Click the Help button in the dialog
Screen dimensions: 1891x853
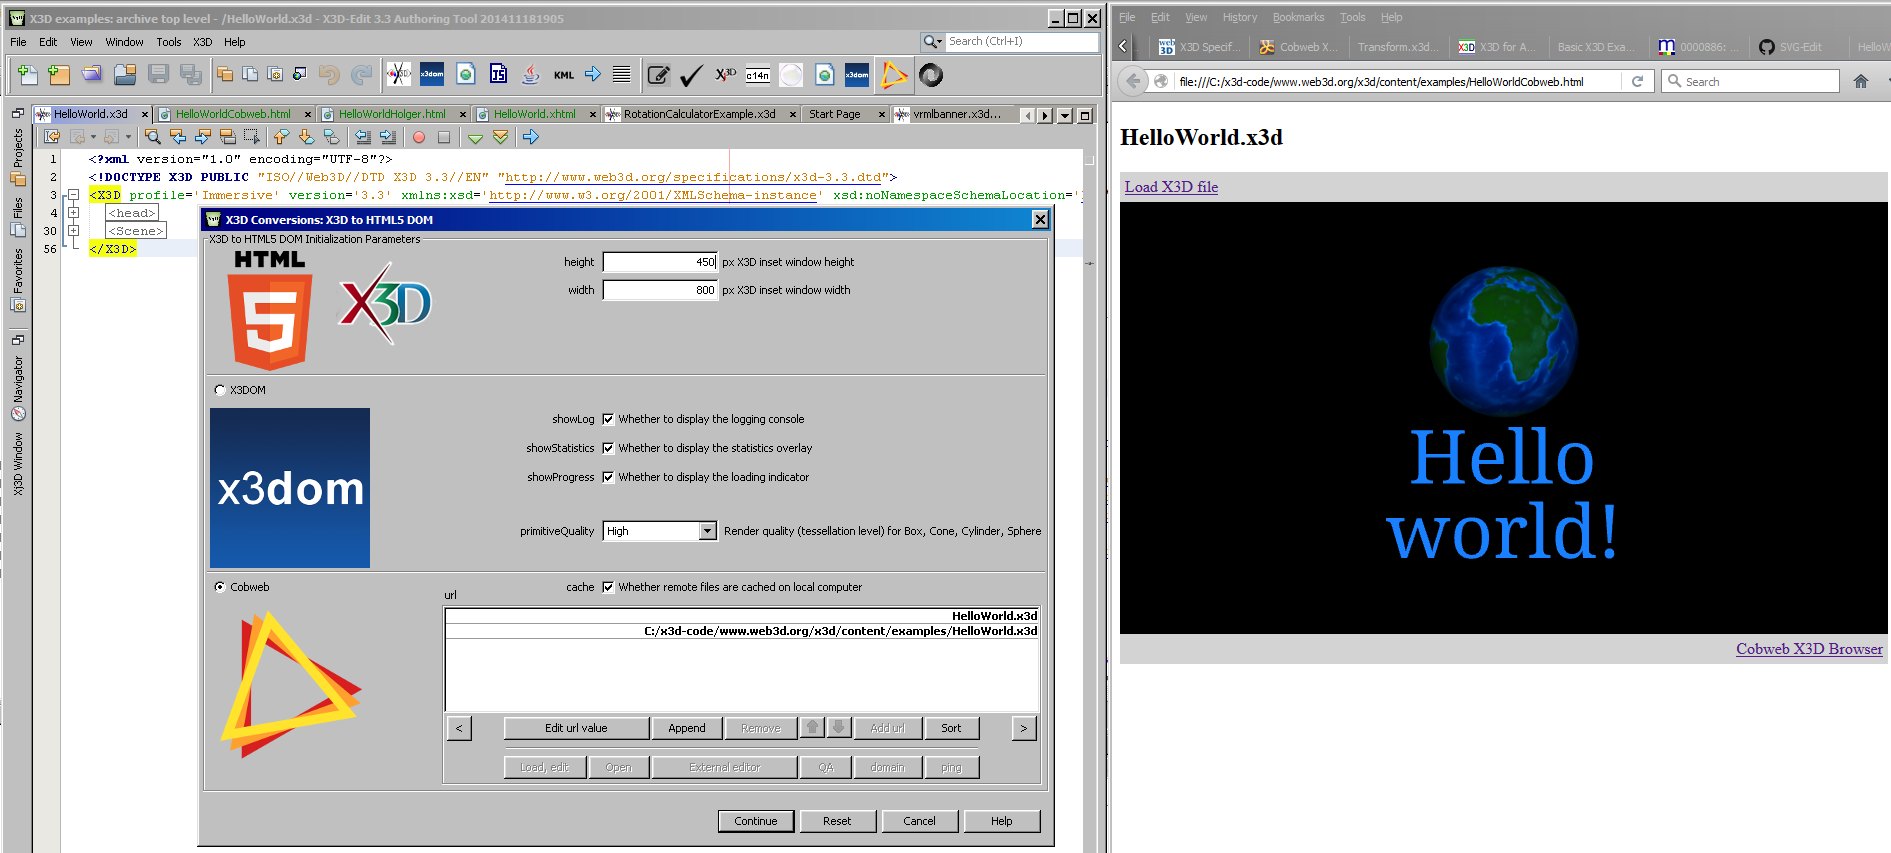click(x=1002, y=821)
